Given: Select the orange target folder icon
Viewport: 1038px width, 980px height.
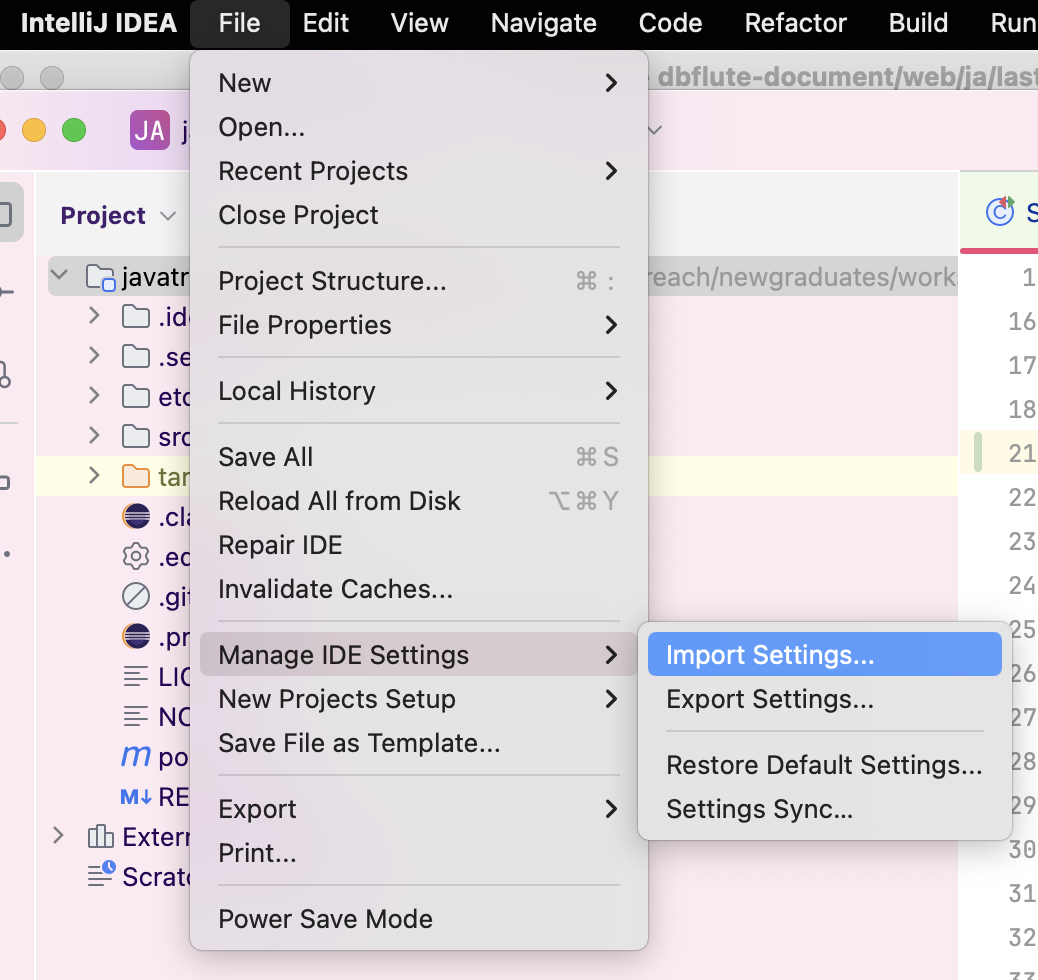Looking at the screenshot, I should tap(136, 476).
